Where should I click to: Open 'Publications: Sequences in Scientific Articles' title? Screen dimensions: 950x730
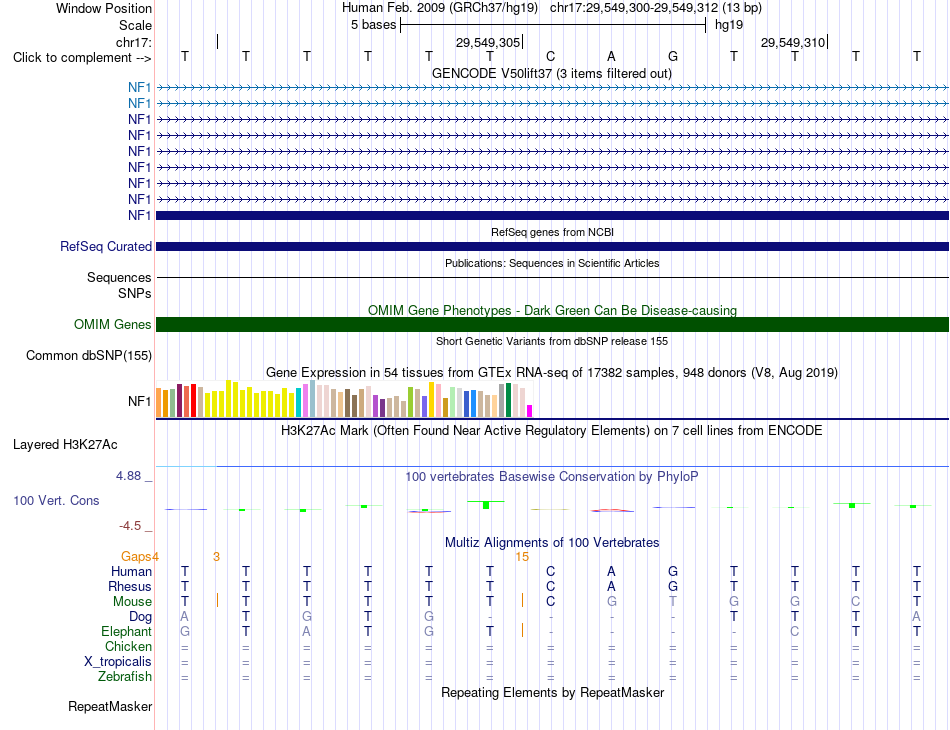pos(552,263)
